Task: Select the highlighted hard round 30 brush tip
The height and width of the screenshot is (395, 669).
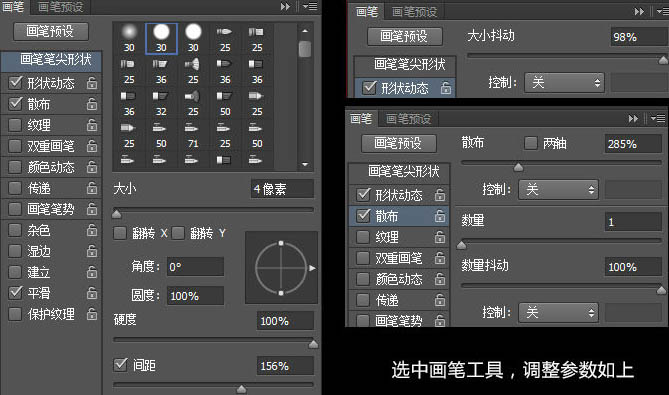Action: [161, 38]
